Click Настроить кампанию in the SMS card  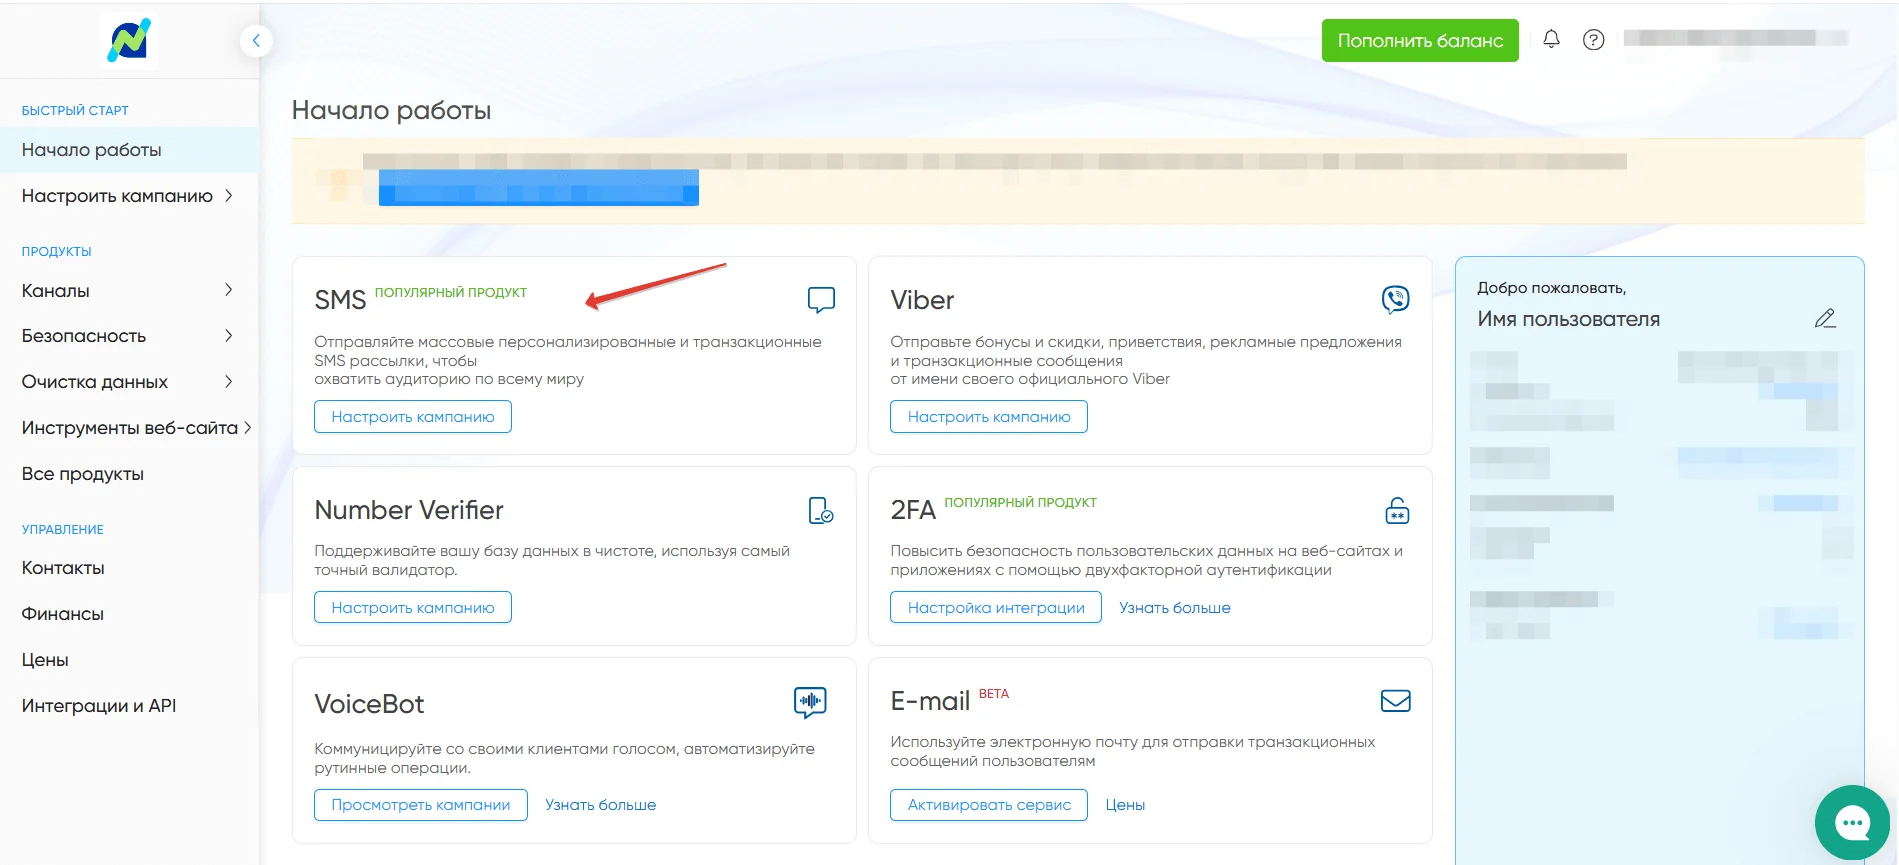tap(413, 417)
